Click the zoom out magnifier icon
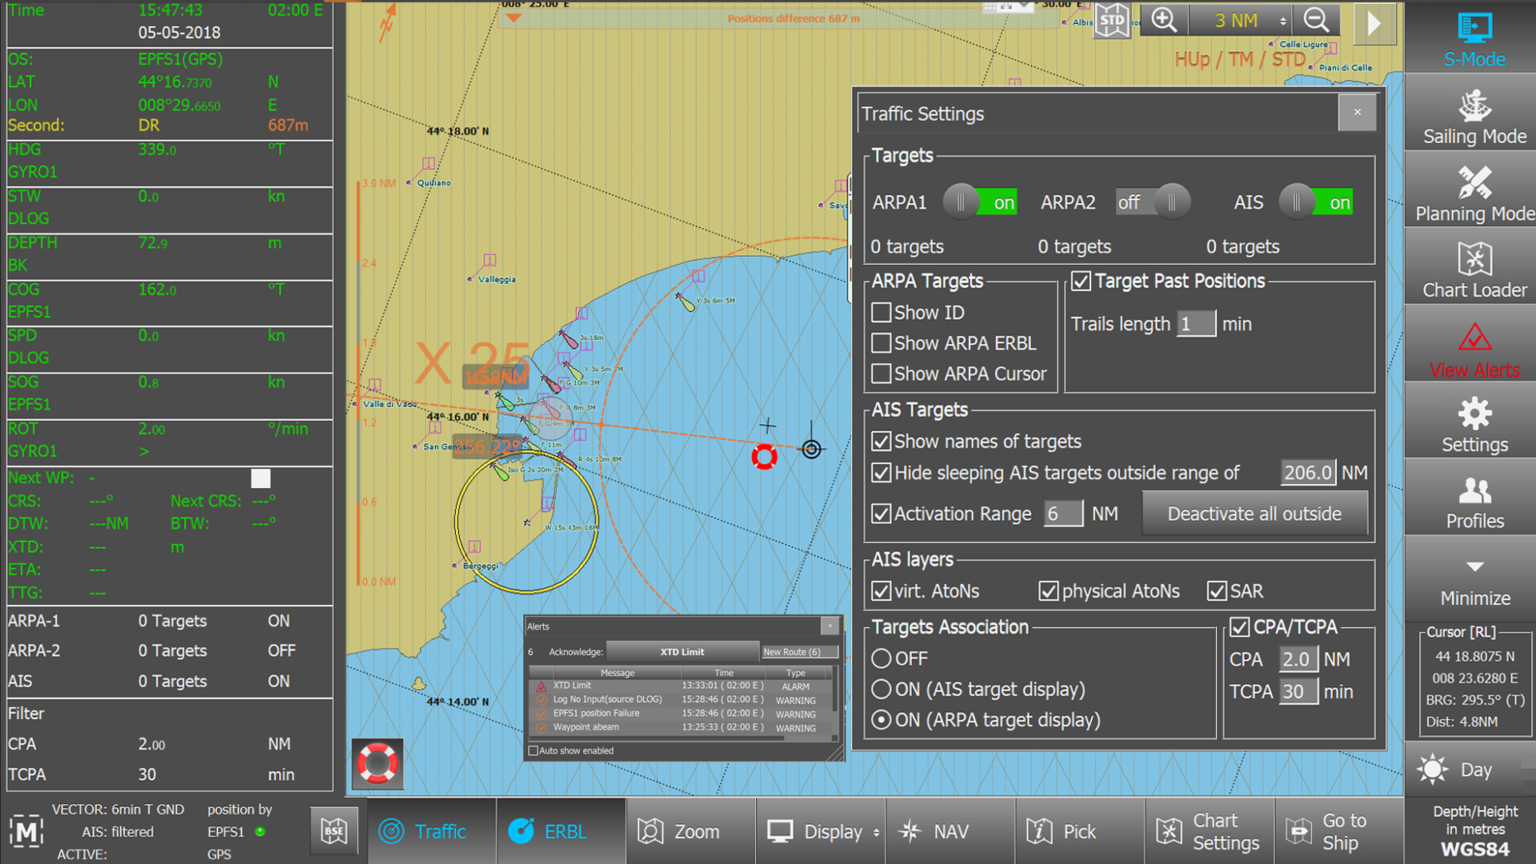Screen dimensions: 1536x864 (x=1317, y=20)
